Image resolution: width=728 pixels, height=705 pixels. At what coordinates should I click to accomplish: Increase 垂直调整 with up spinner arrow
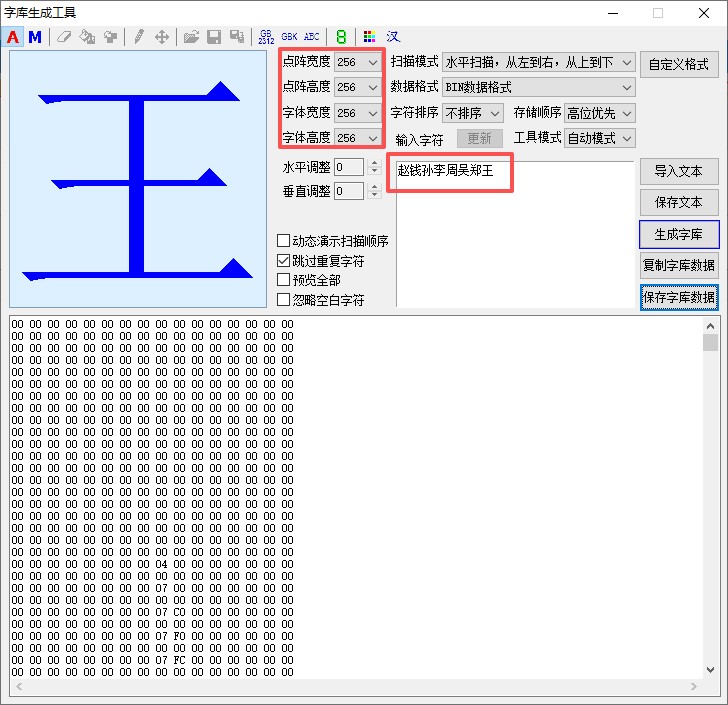[x=374, y=187]
